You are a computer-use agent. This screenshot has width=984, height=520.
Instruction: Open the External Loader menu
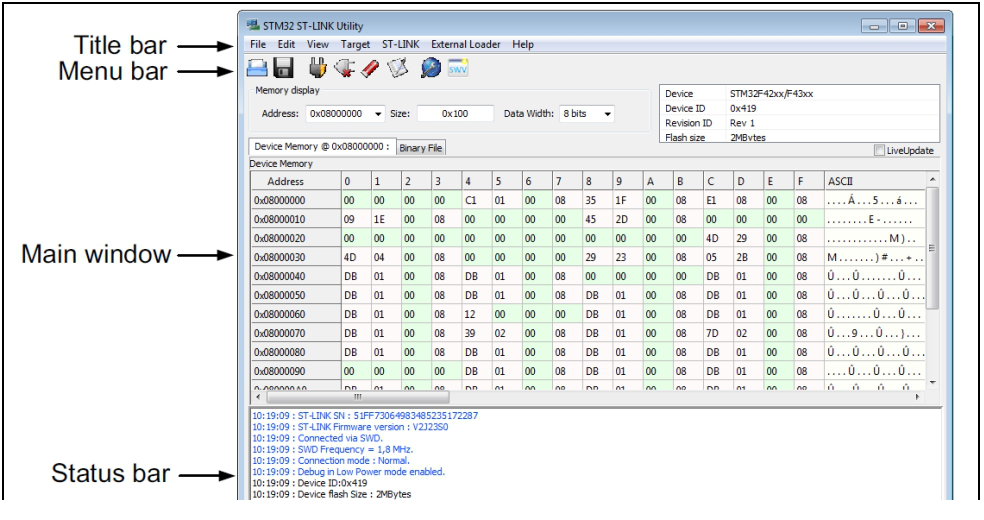point(466,44)
